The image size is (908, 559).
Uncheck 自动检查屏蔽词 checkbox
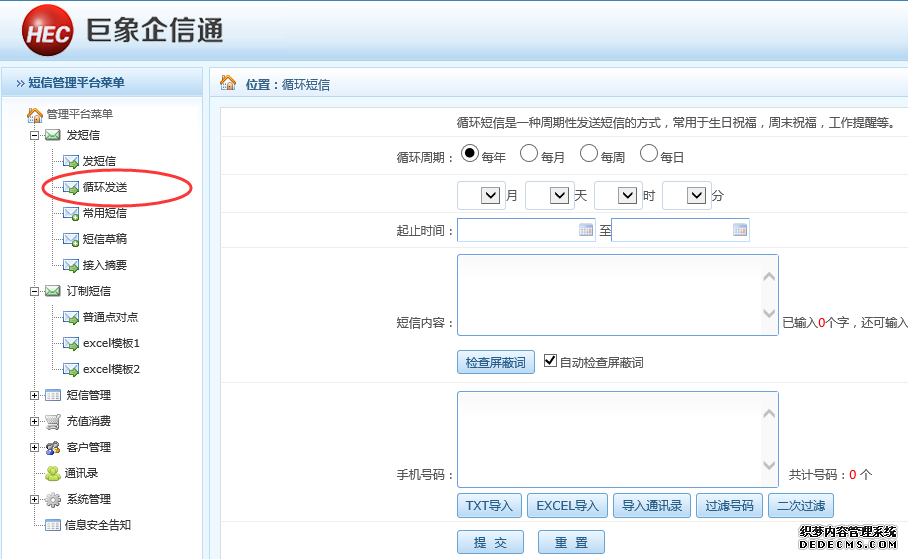coord(550,361)
